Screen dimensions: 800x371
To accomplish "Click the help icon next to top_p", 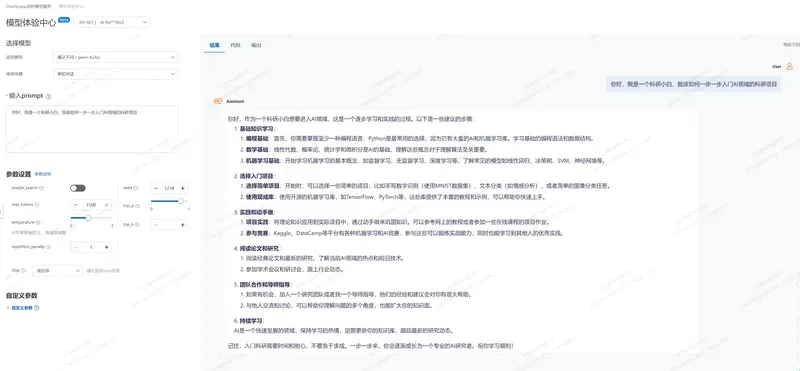I will [x=137, y=205].
